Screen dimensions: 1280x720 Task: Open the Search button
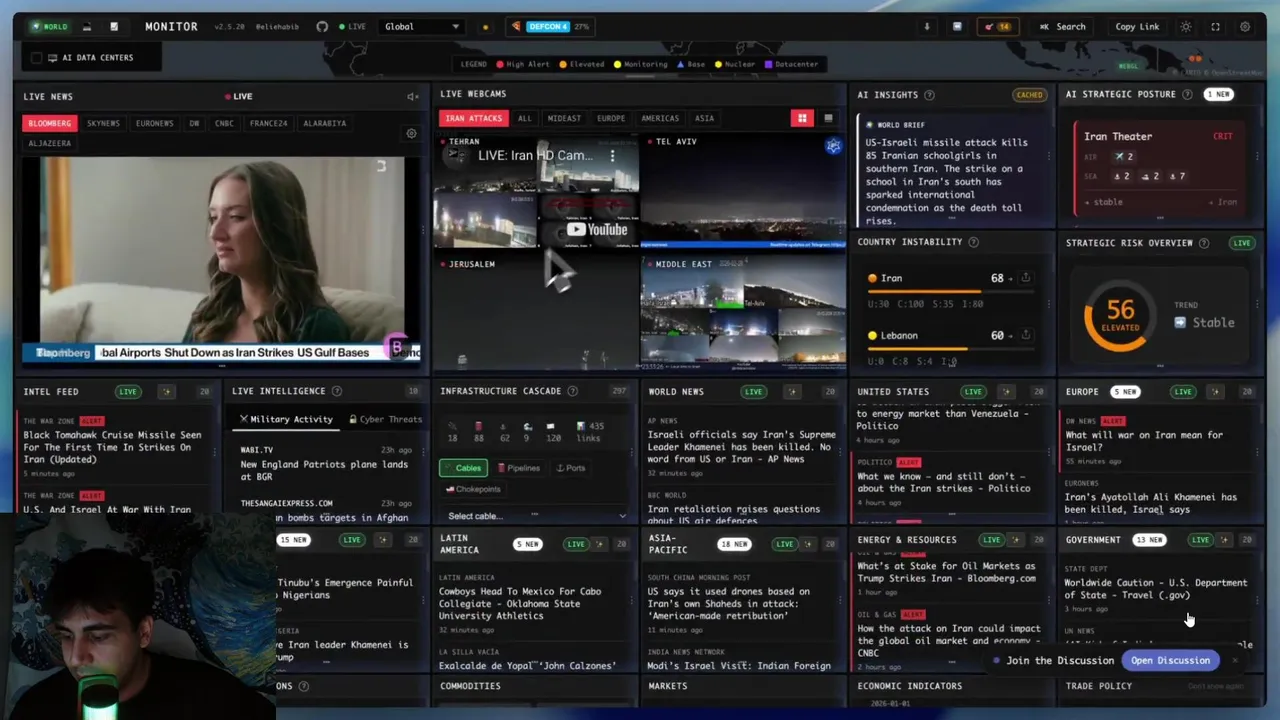coord(1062,27)
